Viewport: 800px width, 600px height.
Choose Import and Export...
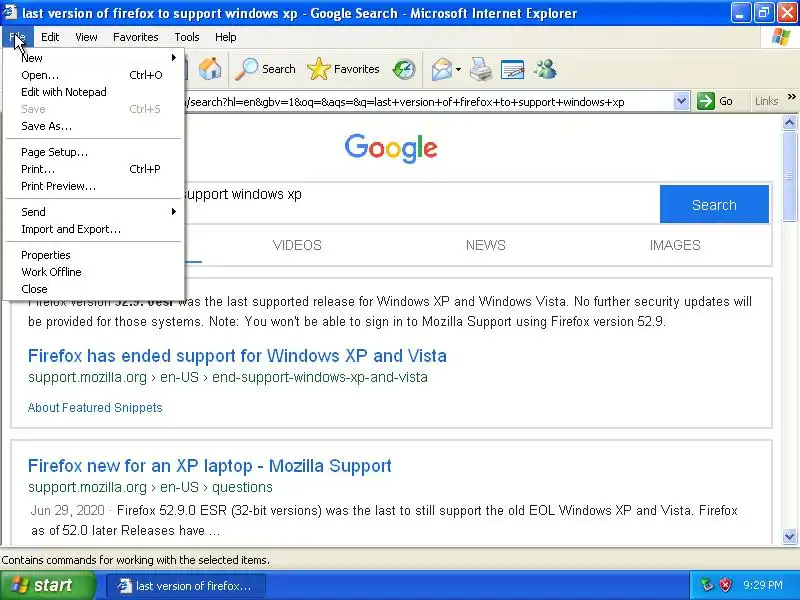click(94, 229)
